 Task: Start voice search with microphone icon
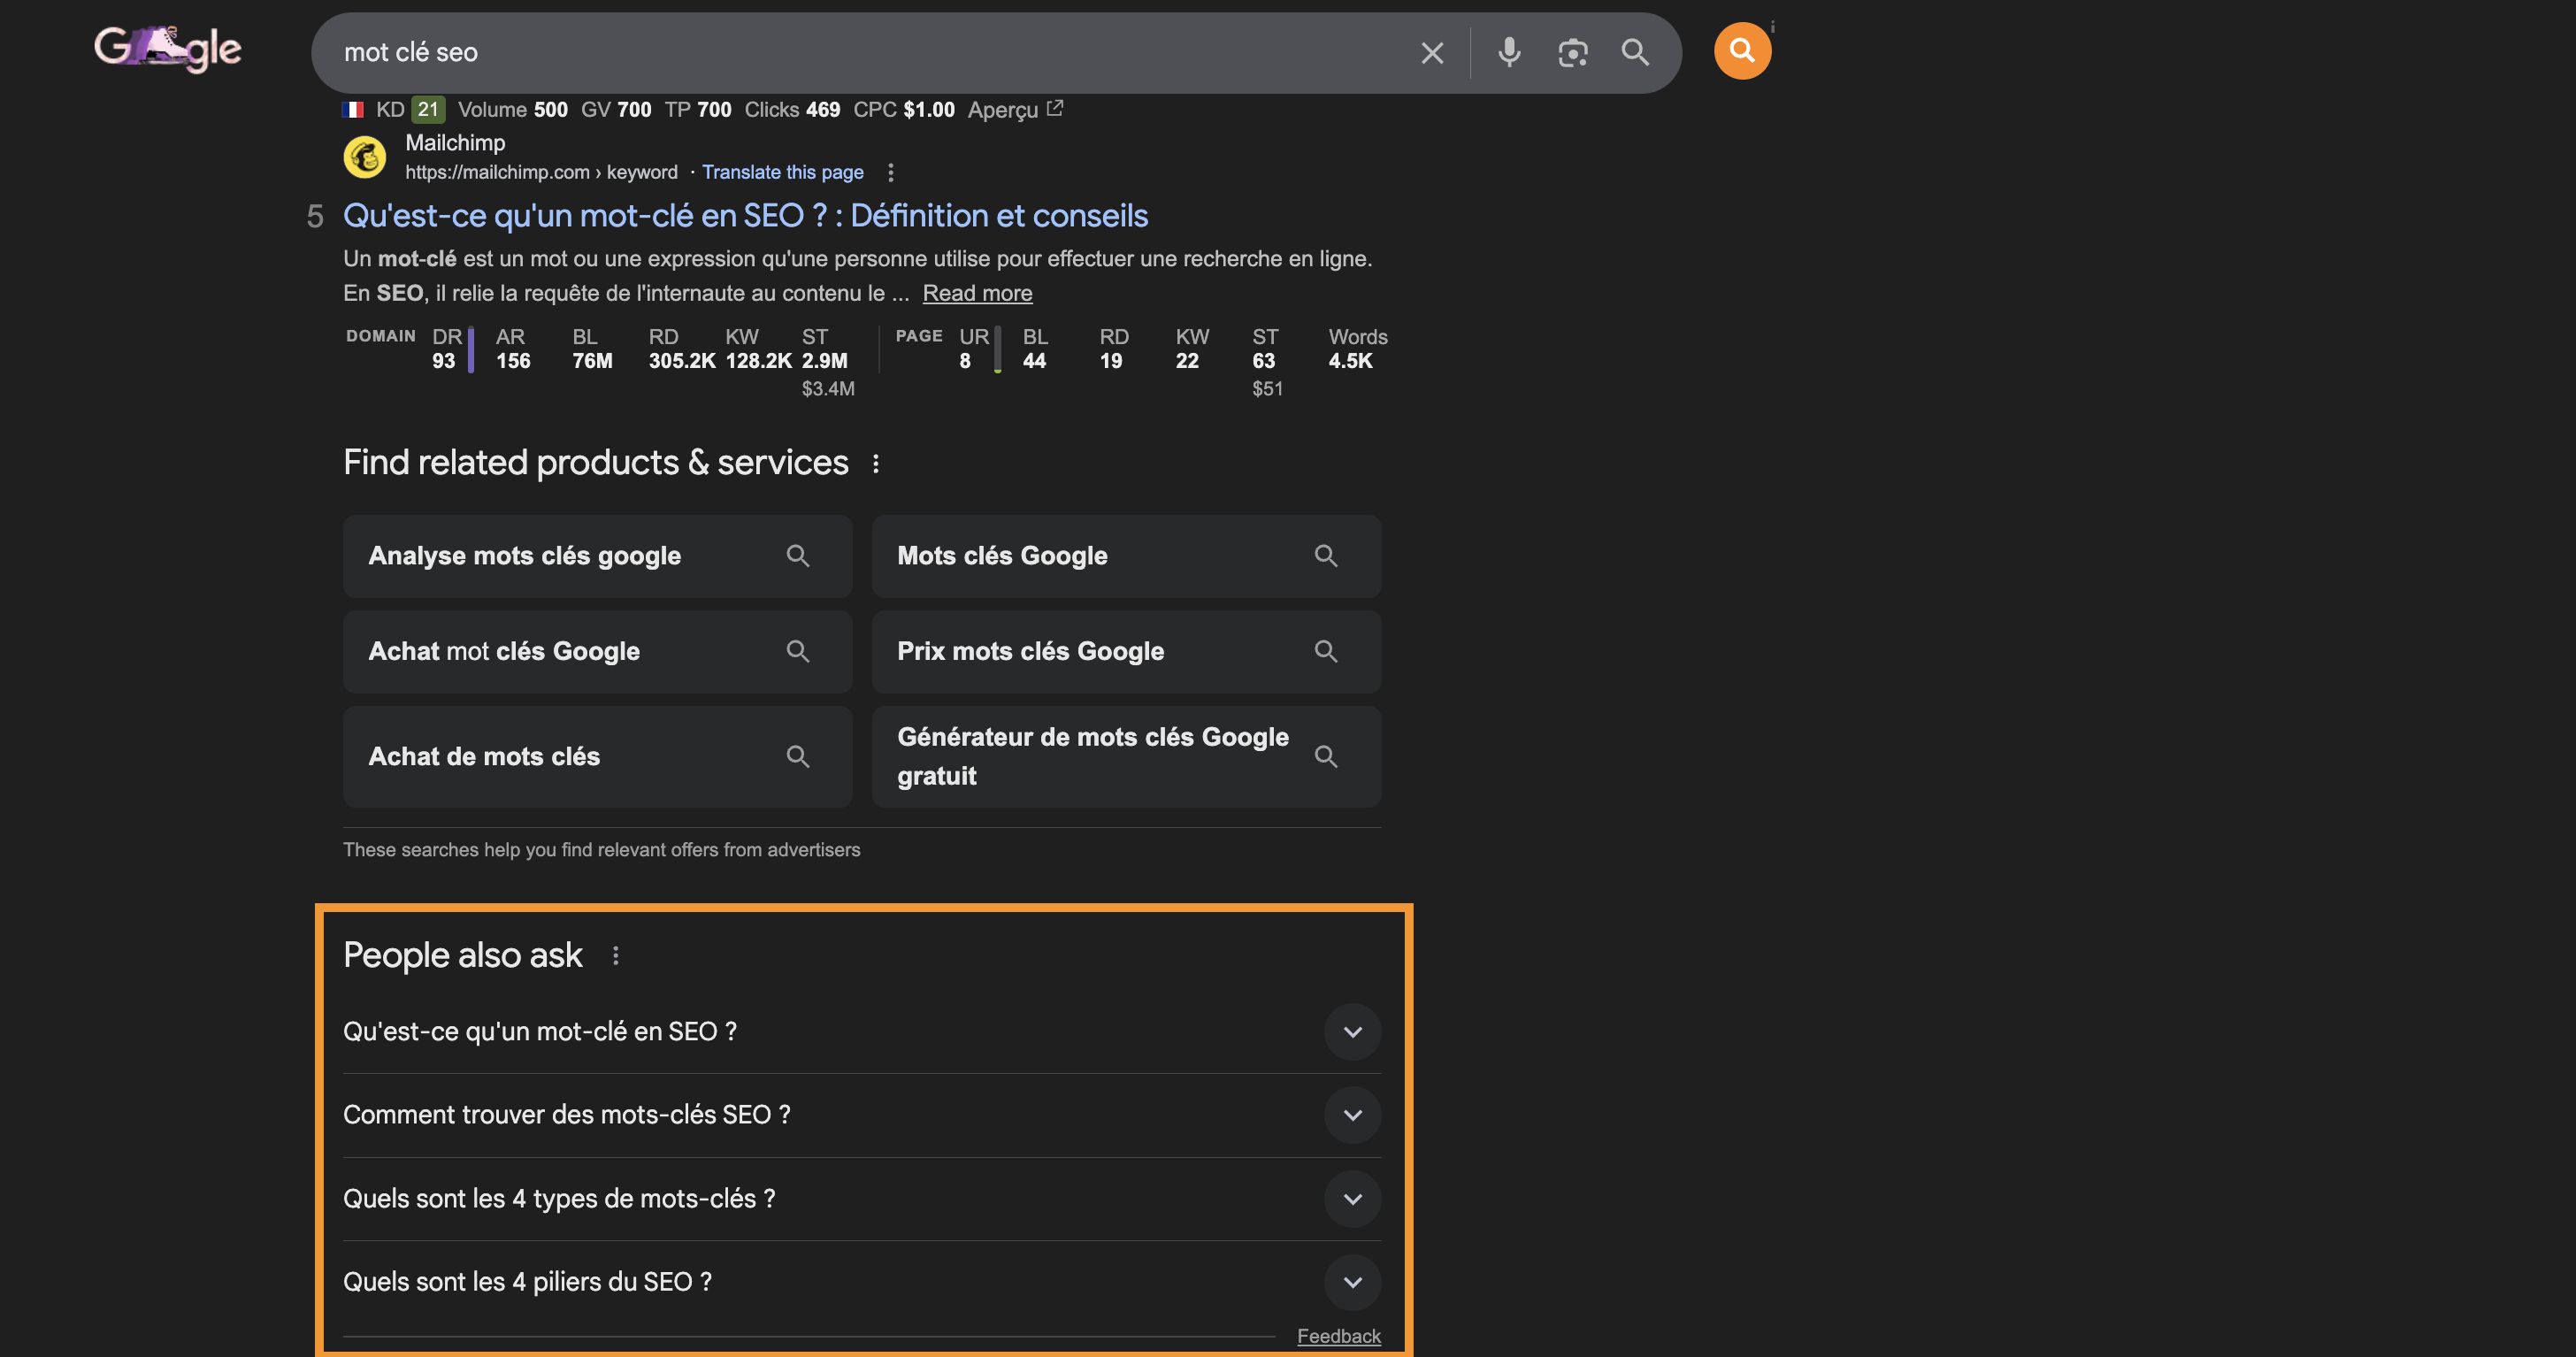pyautogui.click(x=1509, y=52)
